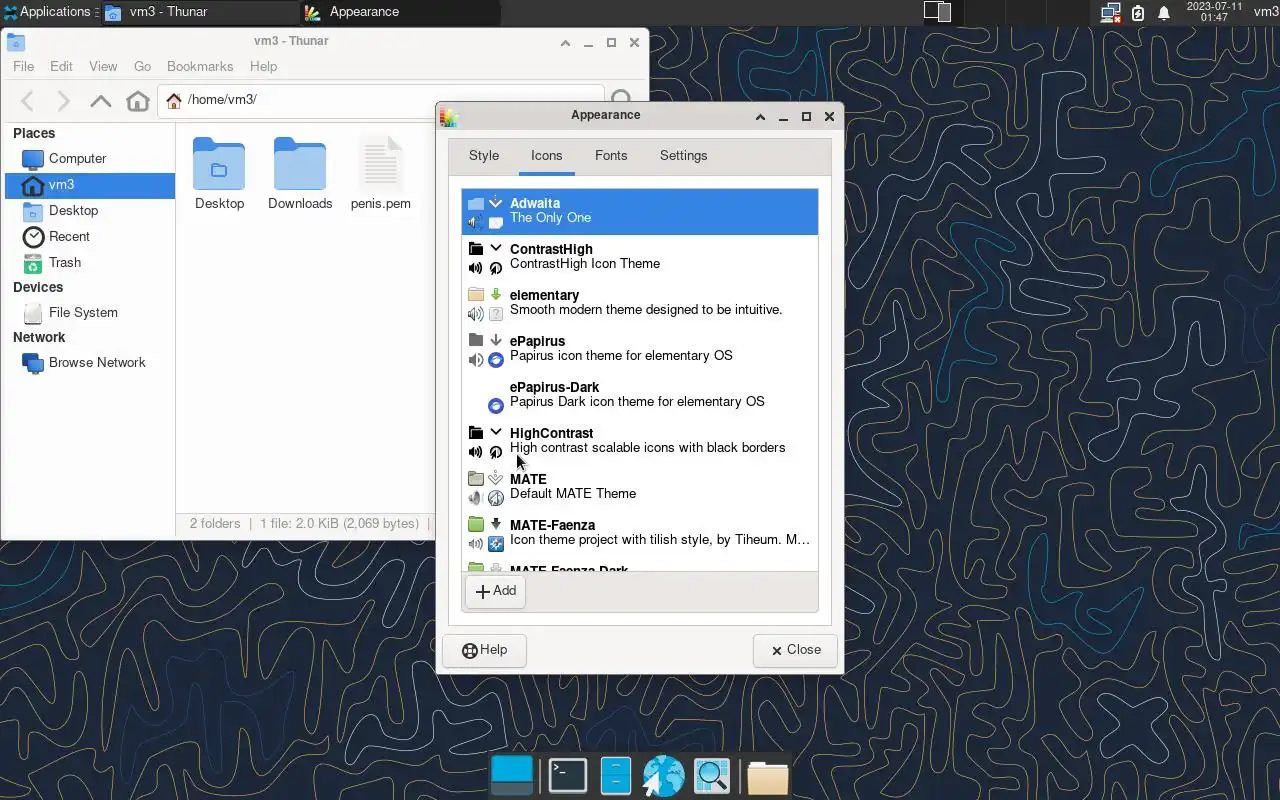This screenshot has height=800, width=1280.
Task: Open home folder via toolbar home icon
Action: 138,101
